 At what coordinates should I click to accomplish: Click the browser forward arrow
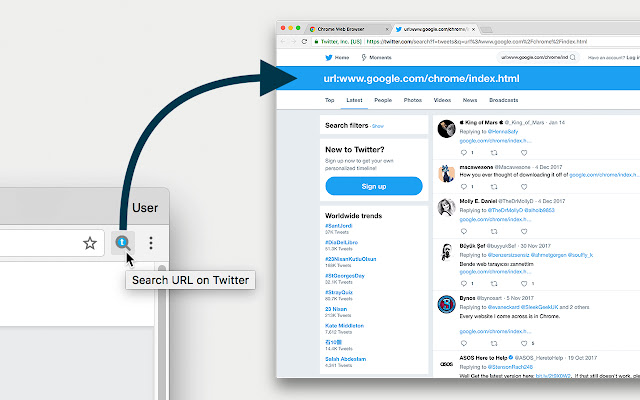tap(293, 41)
